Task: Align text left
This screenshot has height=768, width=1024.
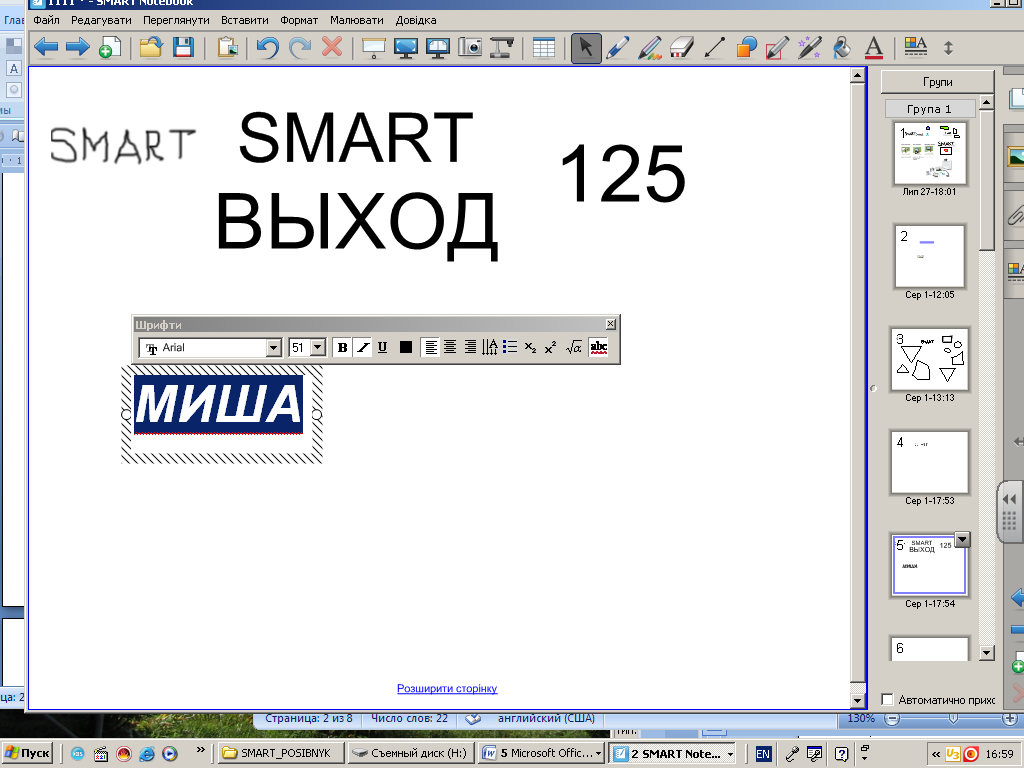Action: tap(430, 347)
